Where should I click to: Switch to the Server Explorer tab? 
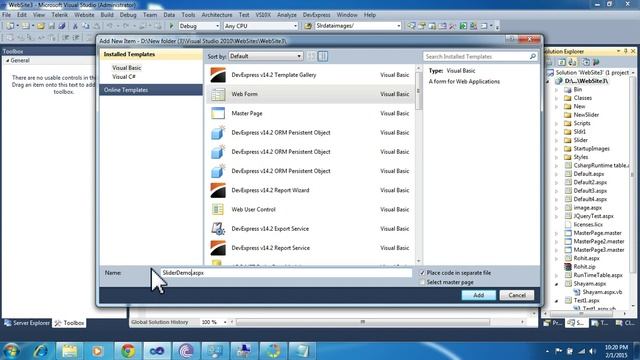point(27,323)
